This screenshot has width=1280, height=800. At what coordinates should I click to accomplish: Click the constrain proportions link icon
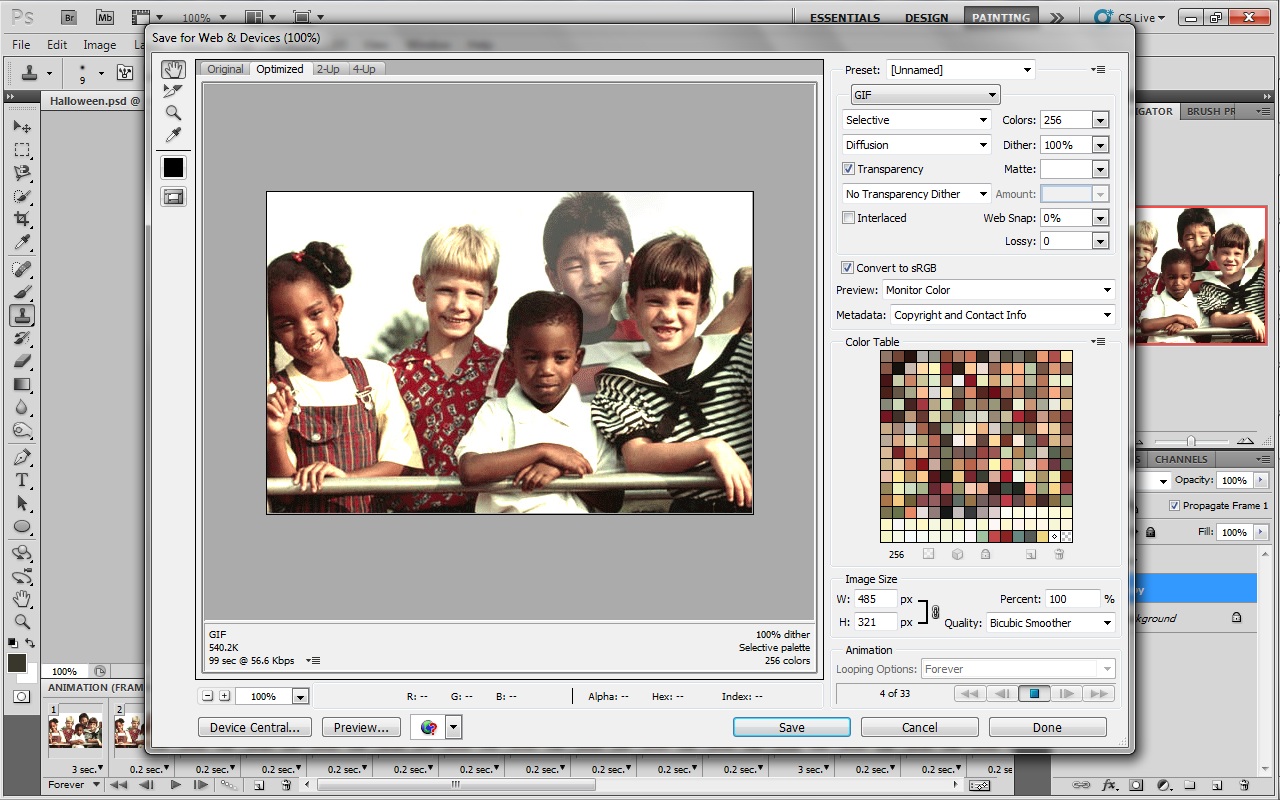(x=935, y=612)
